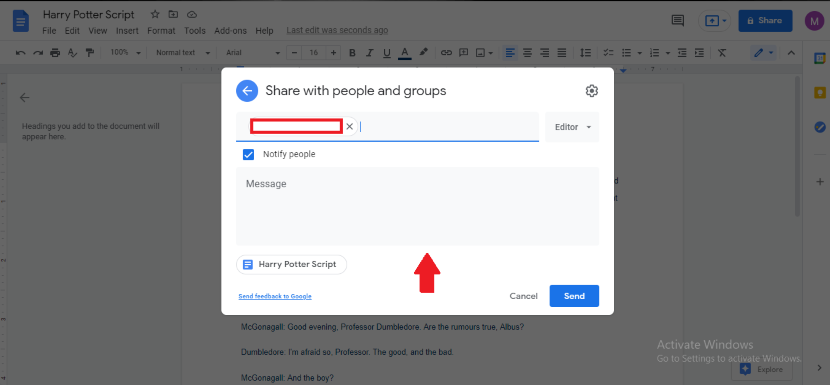Open Last edit was seconds ago link
The image size is (830, 385).
pyautogui.click(x=337, y=31)
